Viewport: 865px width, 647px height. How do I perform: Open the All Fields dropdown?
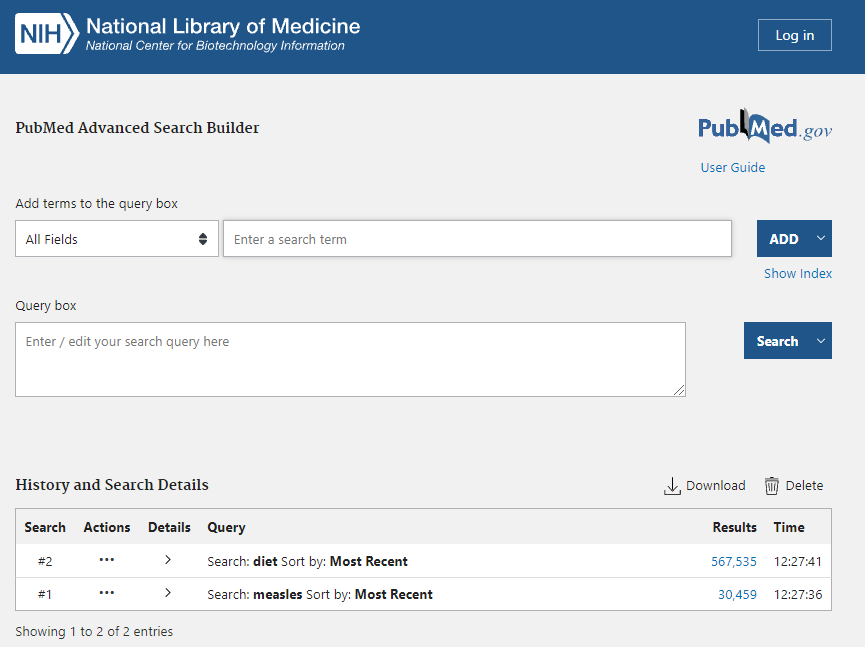(x=117, y=239)
